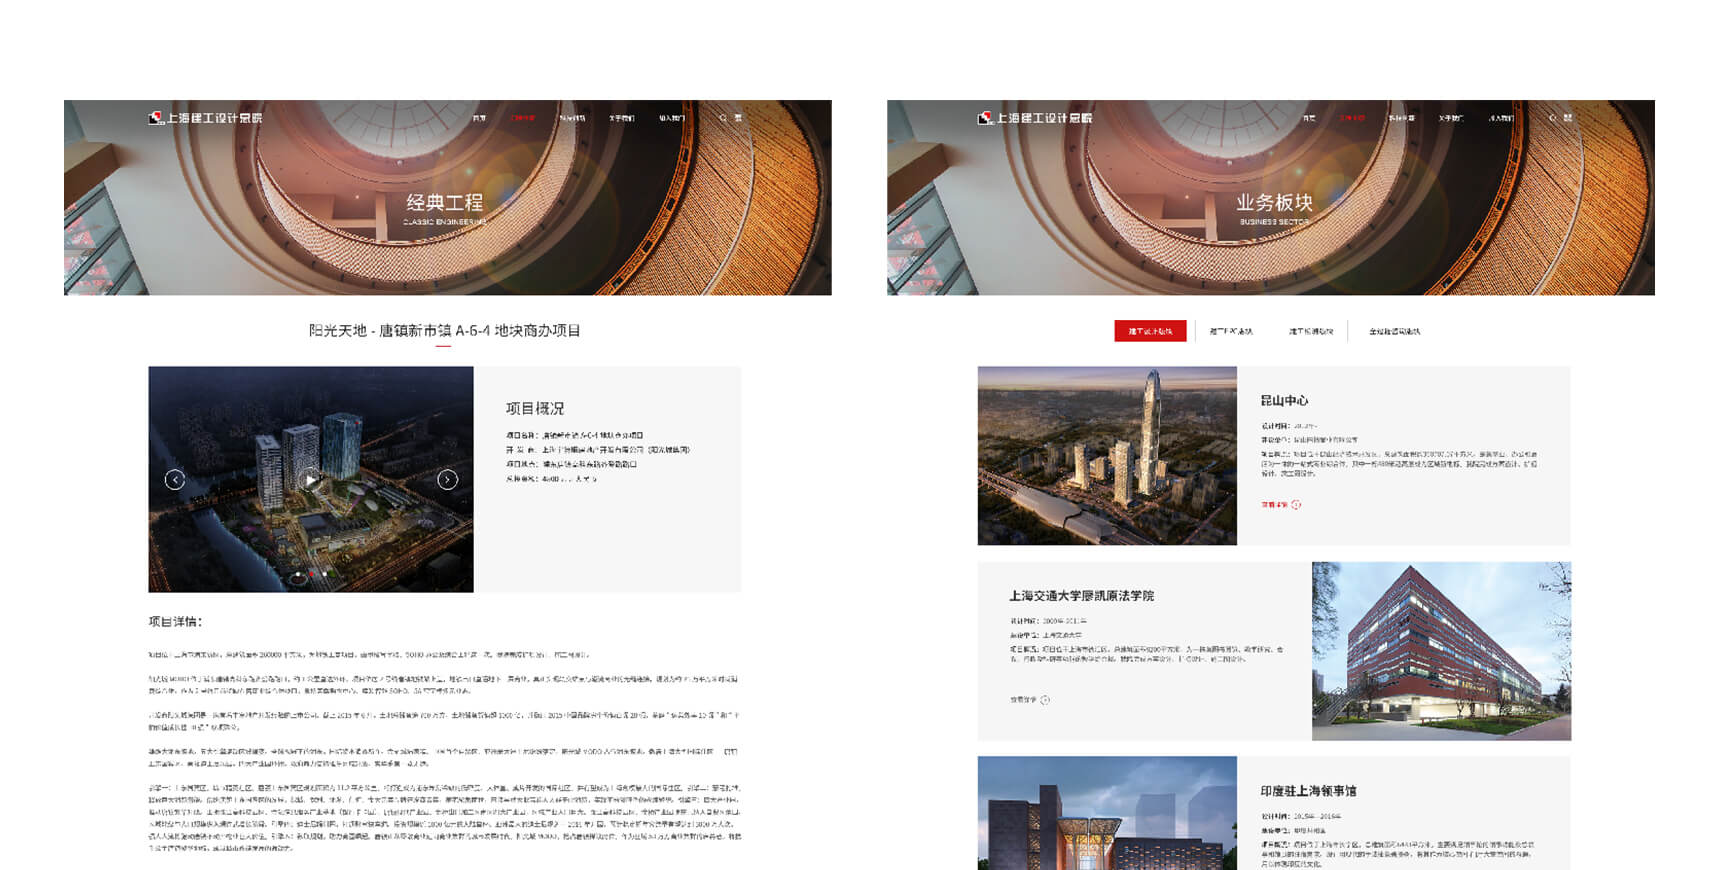1720x870 pixels.
Task: Open details link in 上海交通大学廖凯原法学院 card
Action: point(1023,700)
